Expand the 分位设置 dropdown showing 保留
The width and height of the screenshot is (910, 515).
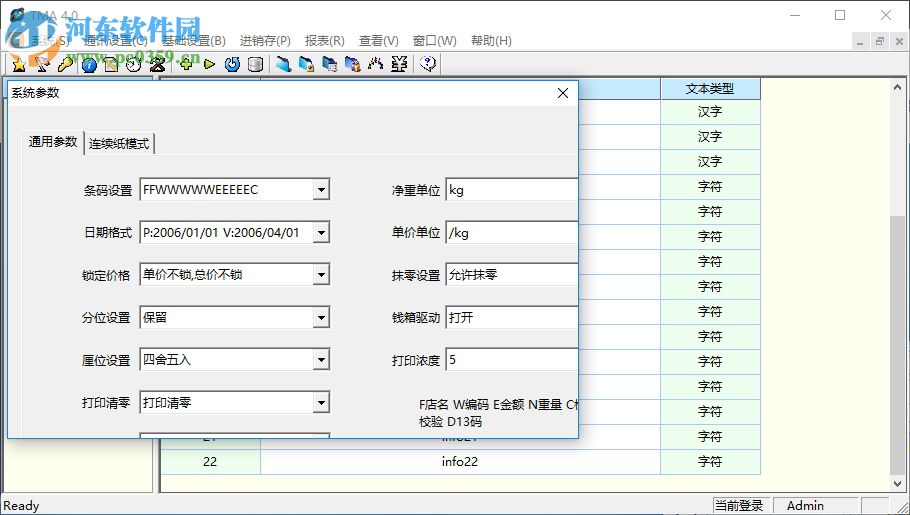[321, 318]
